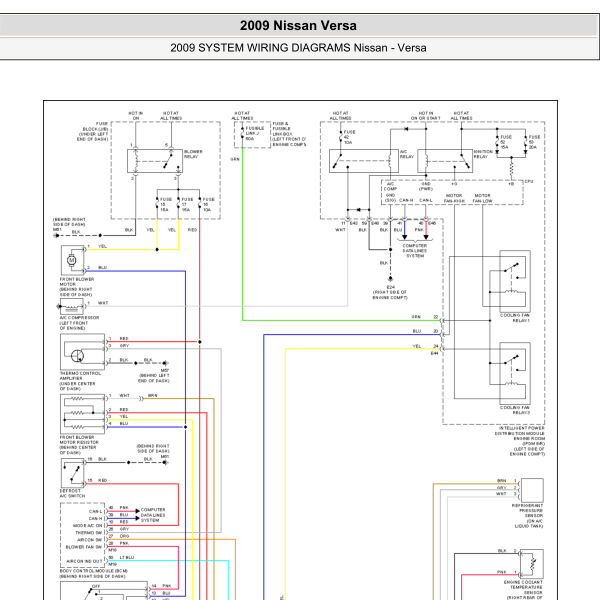Click the MOTOR FAN-HIGH terminal label
This screenshot has width=600, height=600.
(x=454, y=198)
